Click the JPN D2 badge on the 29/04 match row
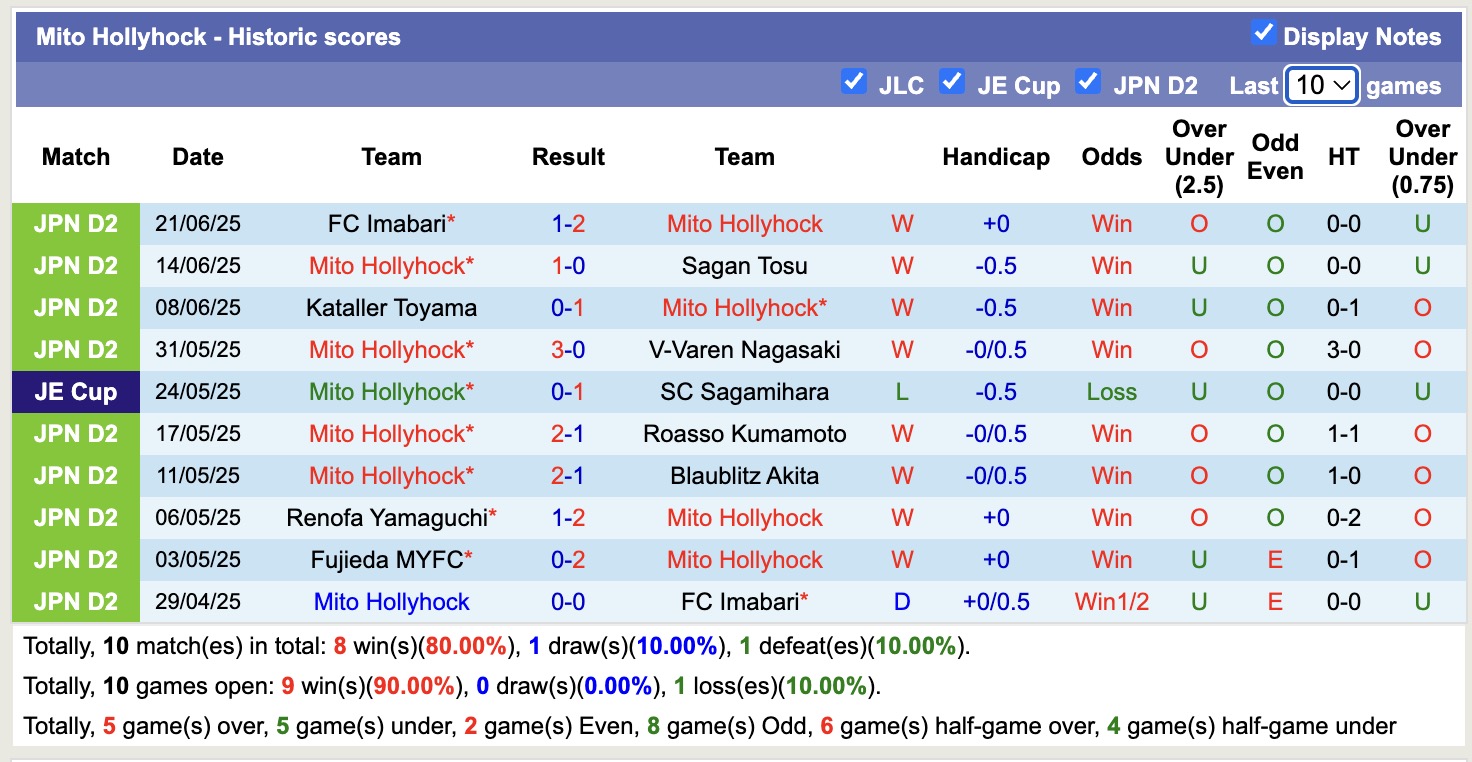The height and width of the screenshot is (762, 1472). coord(75,601)
